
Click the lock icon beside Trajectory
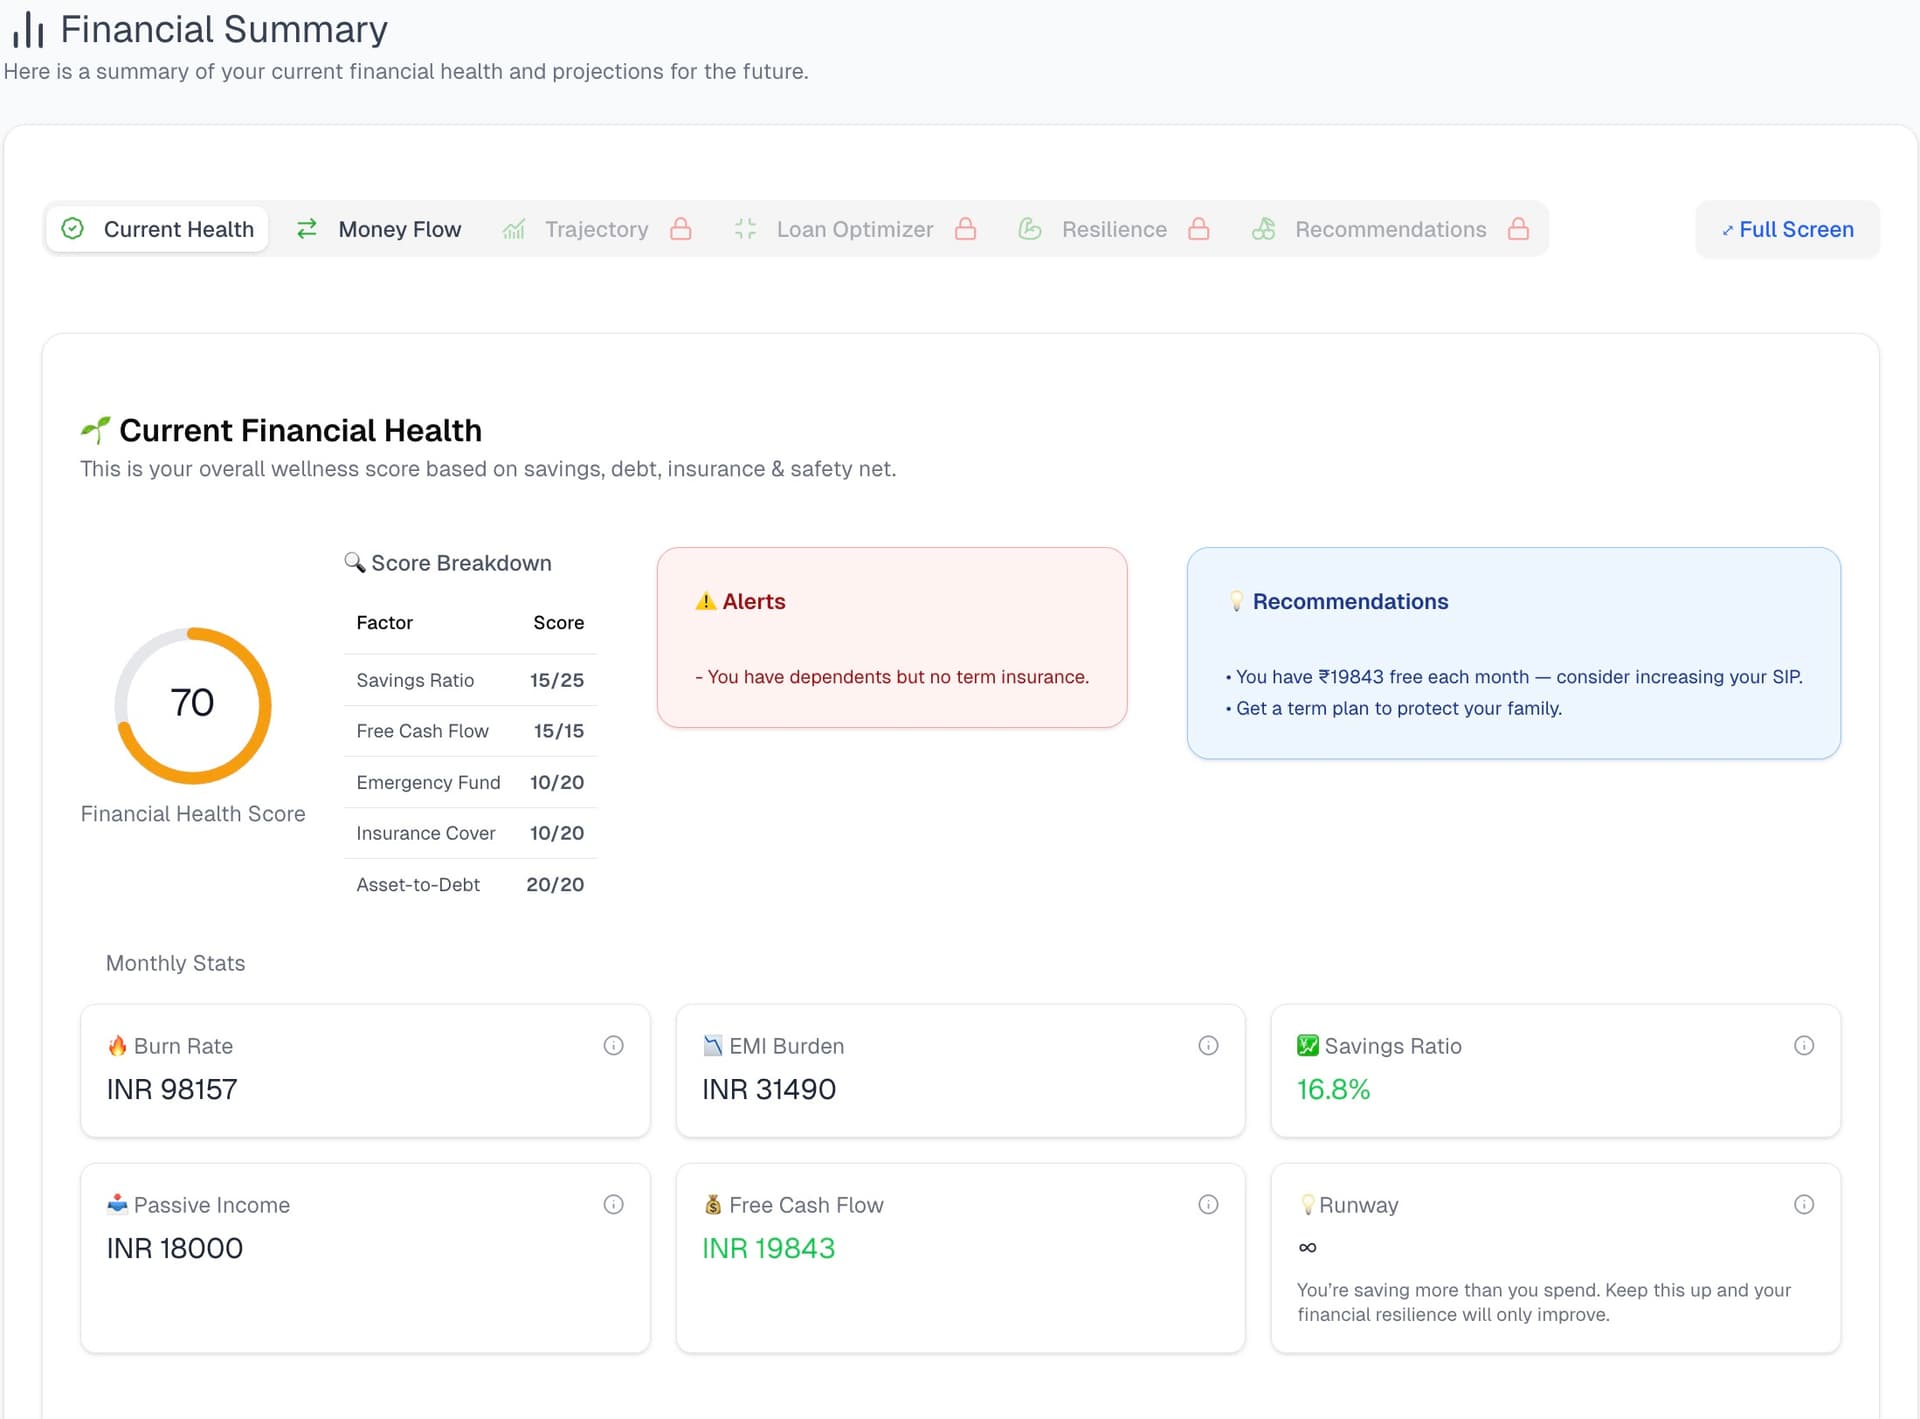(681, 229)
